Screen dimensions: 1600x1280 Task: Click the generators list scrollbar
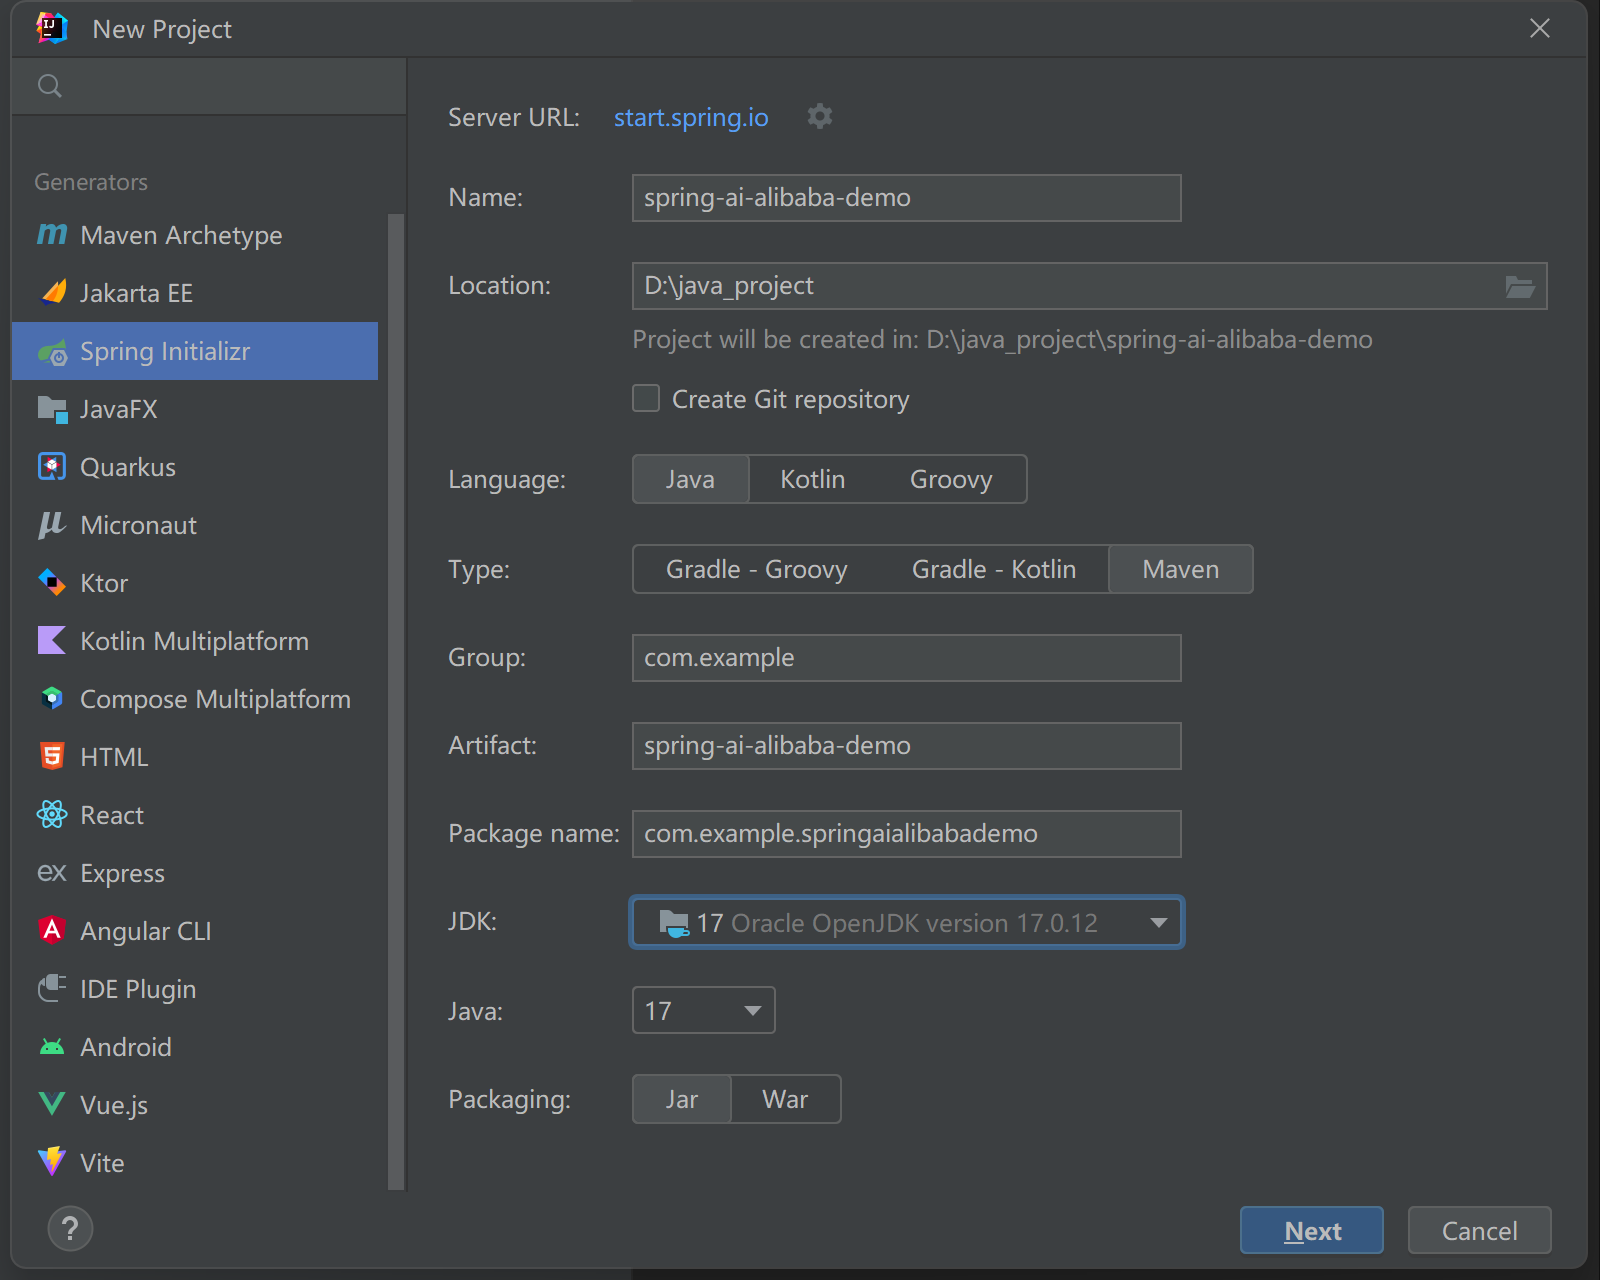[x=396, y=700]
